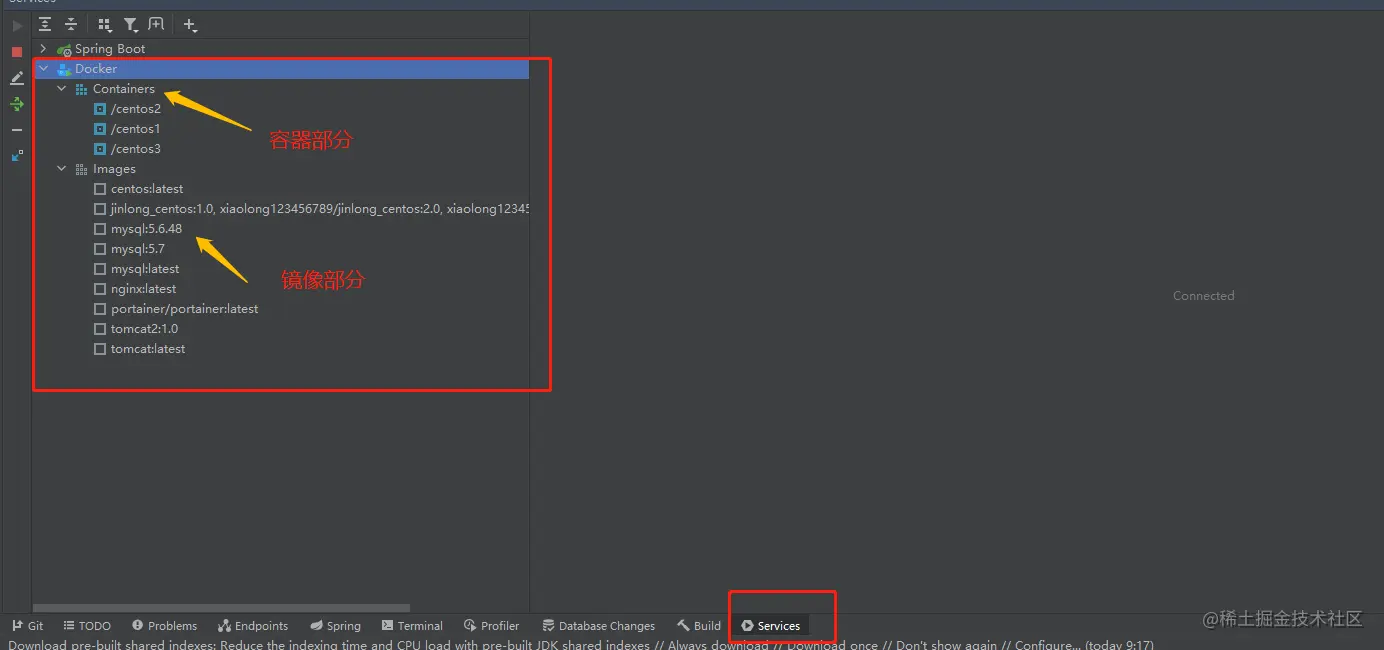This screenshot has width=1384, height=650.
Task: Click the green Deploy arrows icon
Action: click(17, 104)
